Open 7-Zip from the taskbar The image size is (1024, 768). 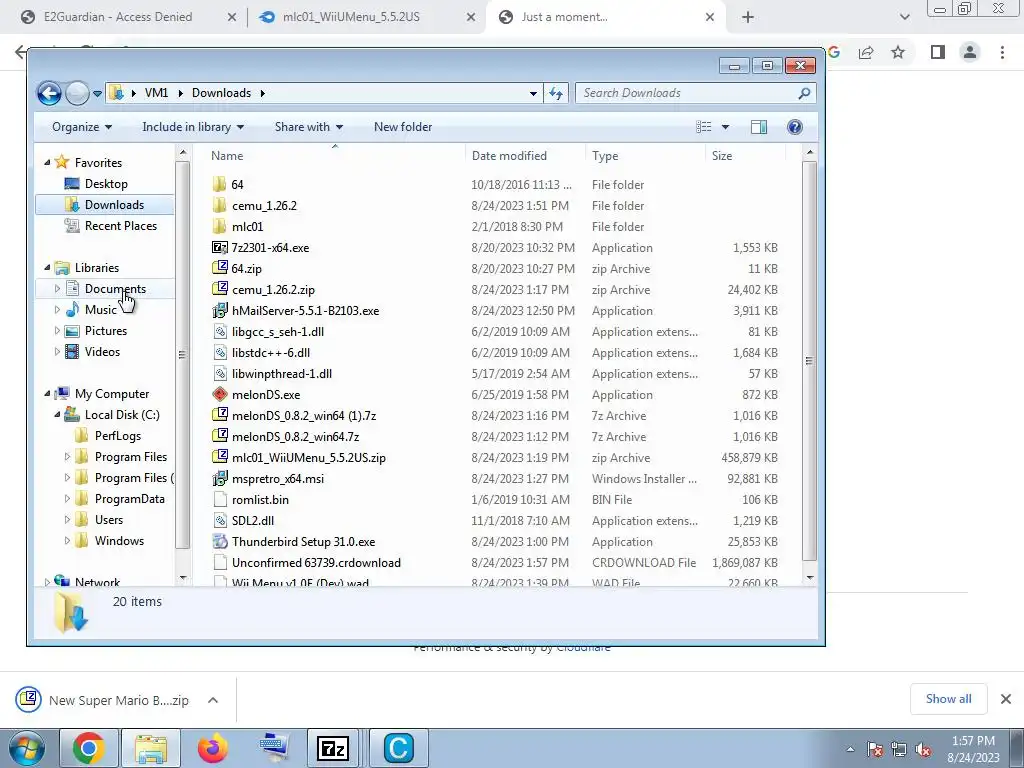tap(332, 748)
